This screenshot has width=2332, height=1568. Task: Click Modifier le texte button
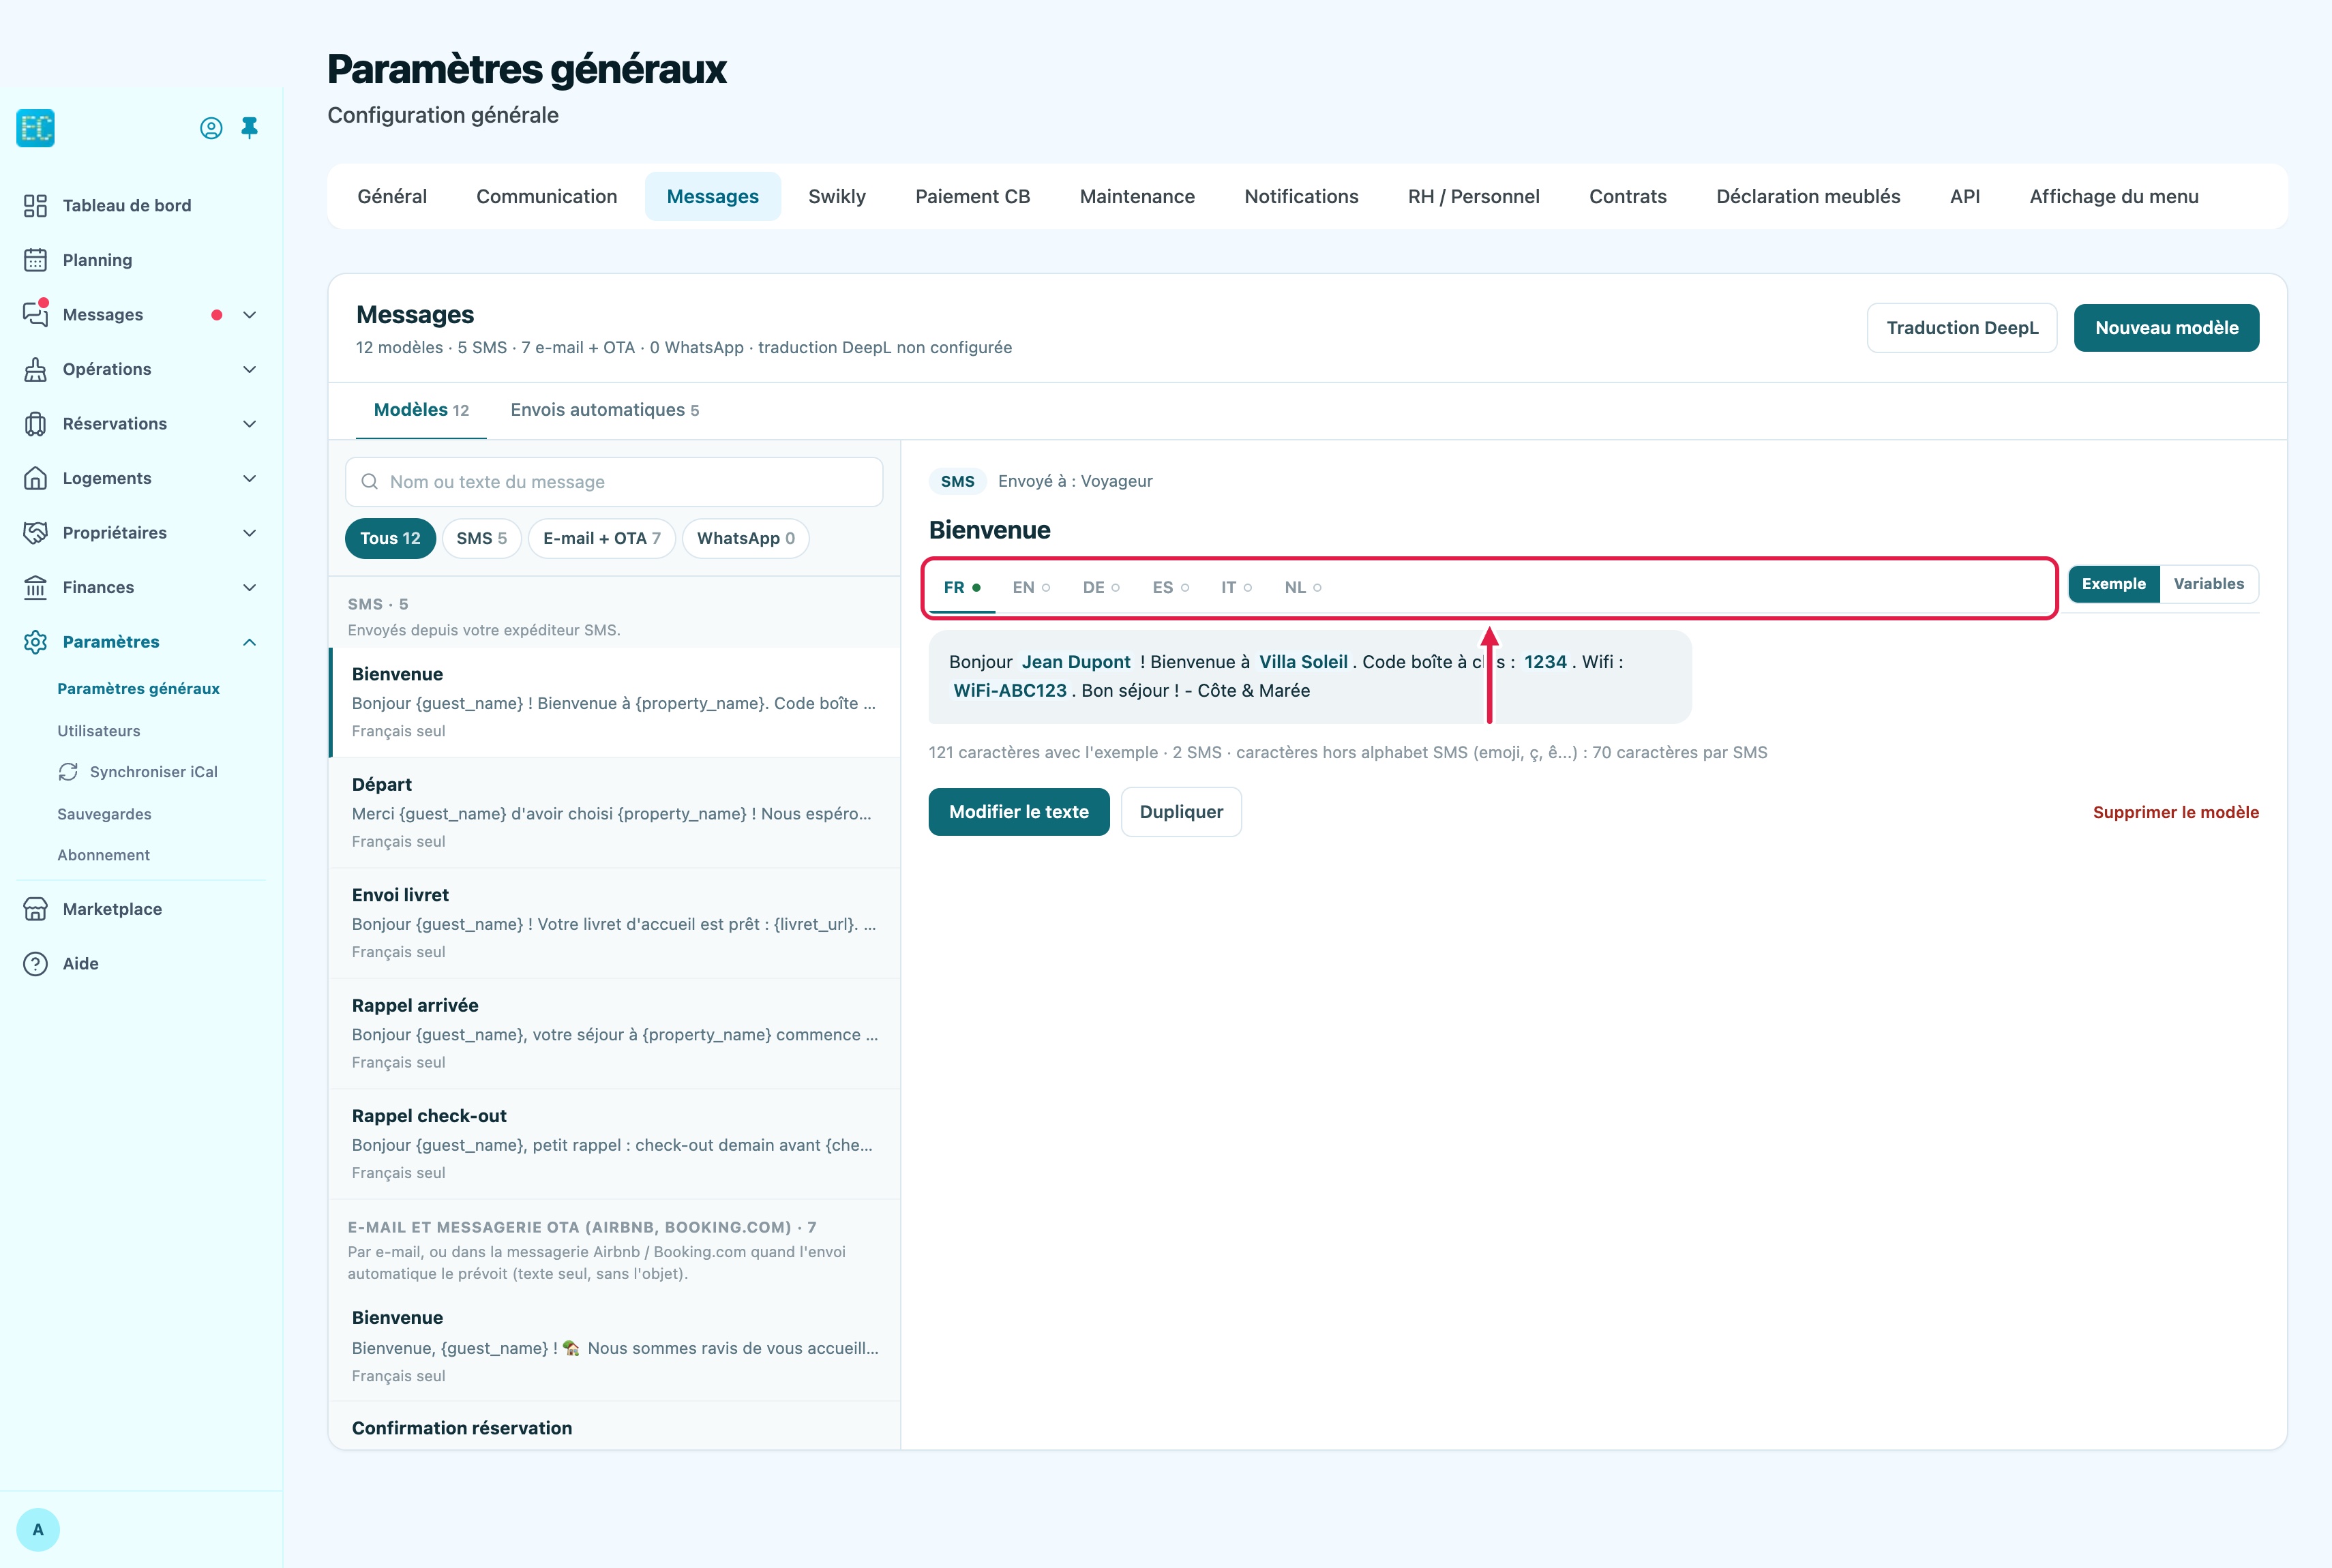tap(1018, 812)
